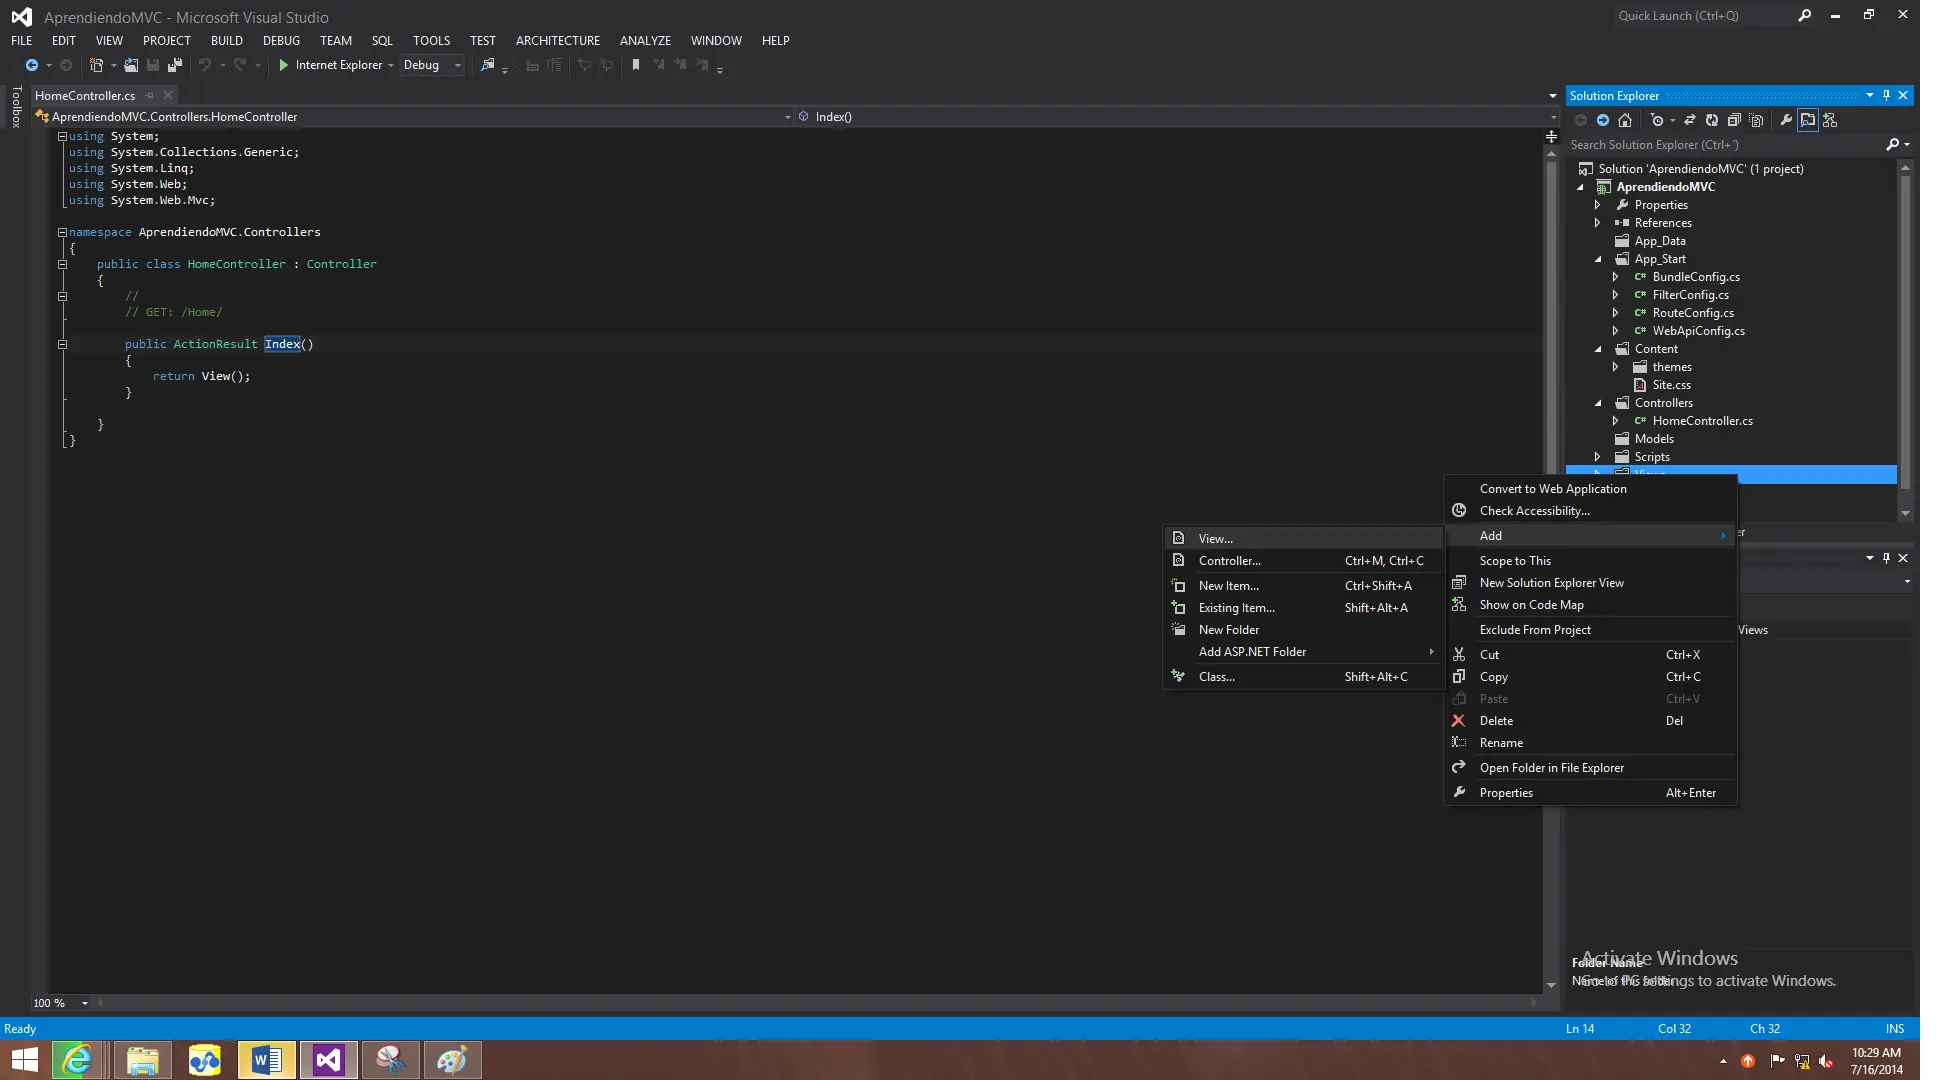Open the ARCHITECTURE menu
This screenshot has width=1942, height=1080.
pyautogui.click(x=558, y=41)
